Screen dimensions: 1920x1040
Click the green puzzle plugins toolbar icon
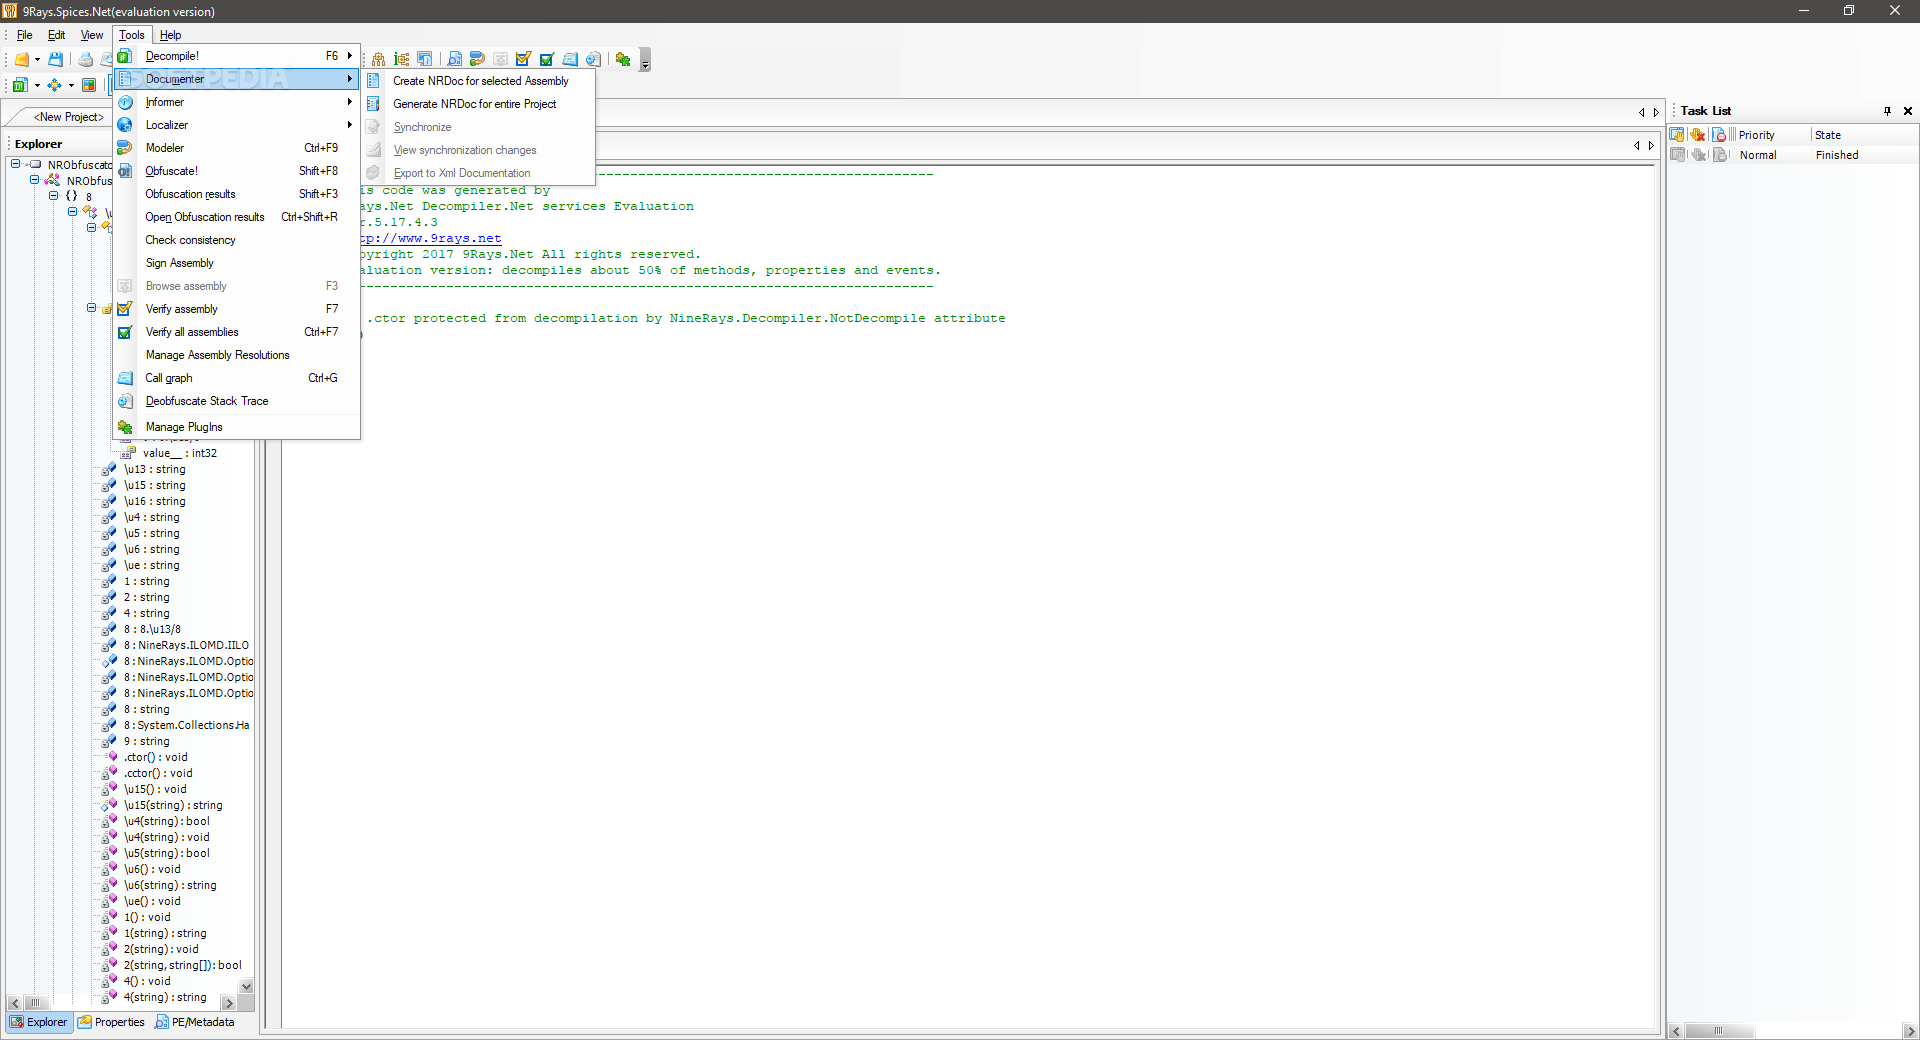[623, 60]
